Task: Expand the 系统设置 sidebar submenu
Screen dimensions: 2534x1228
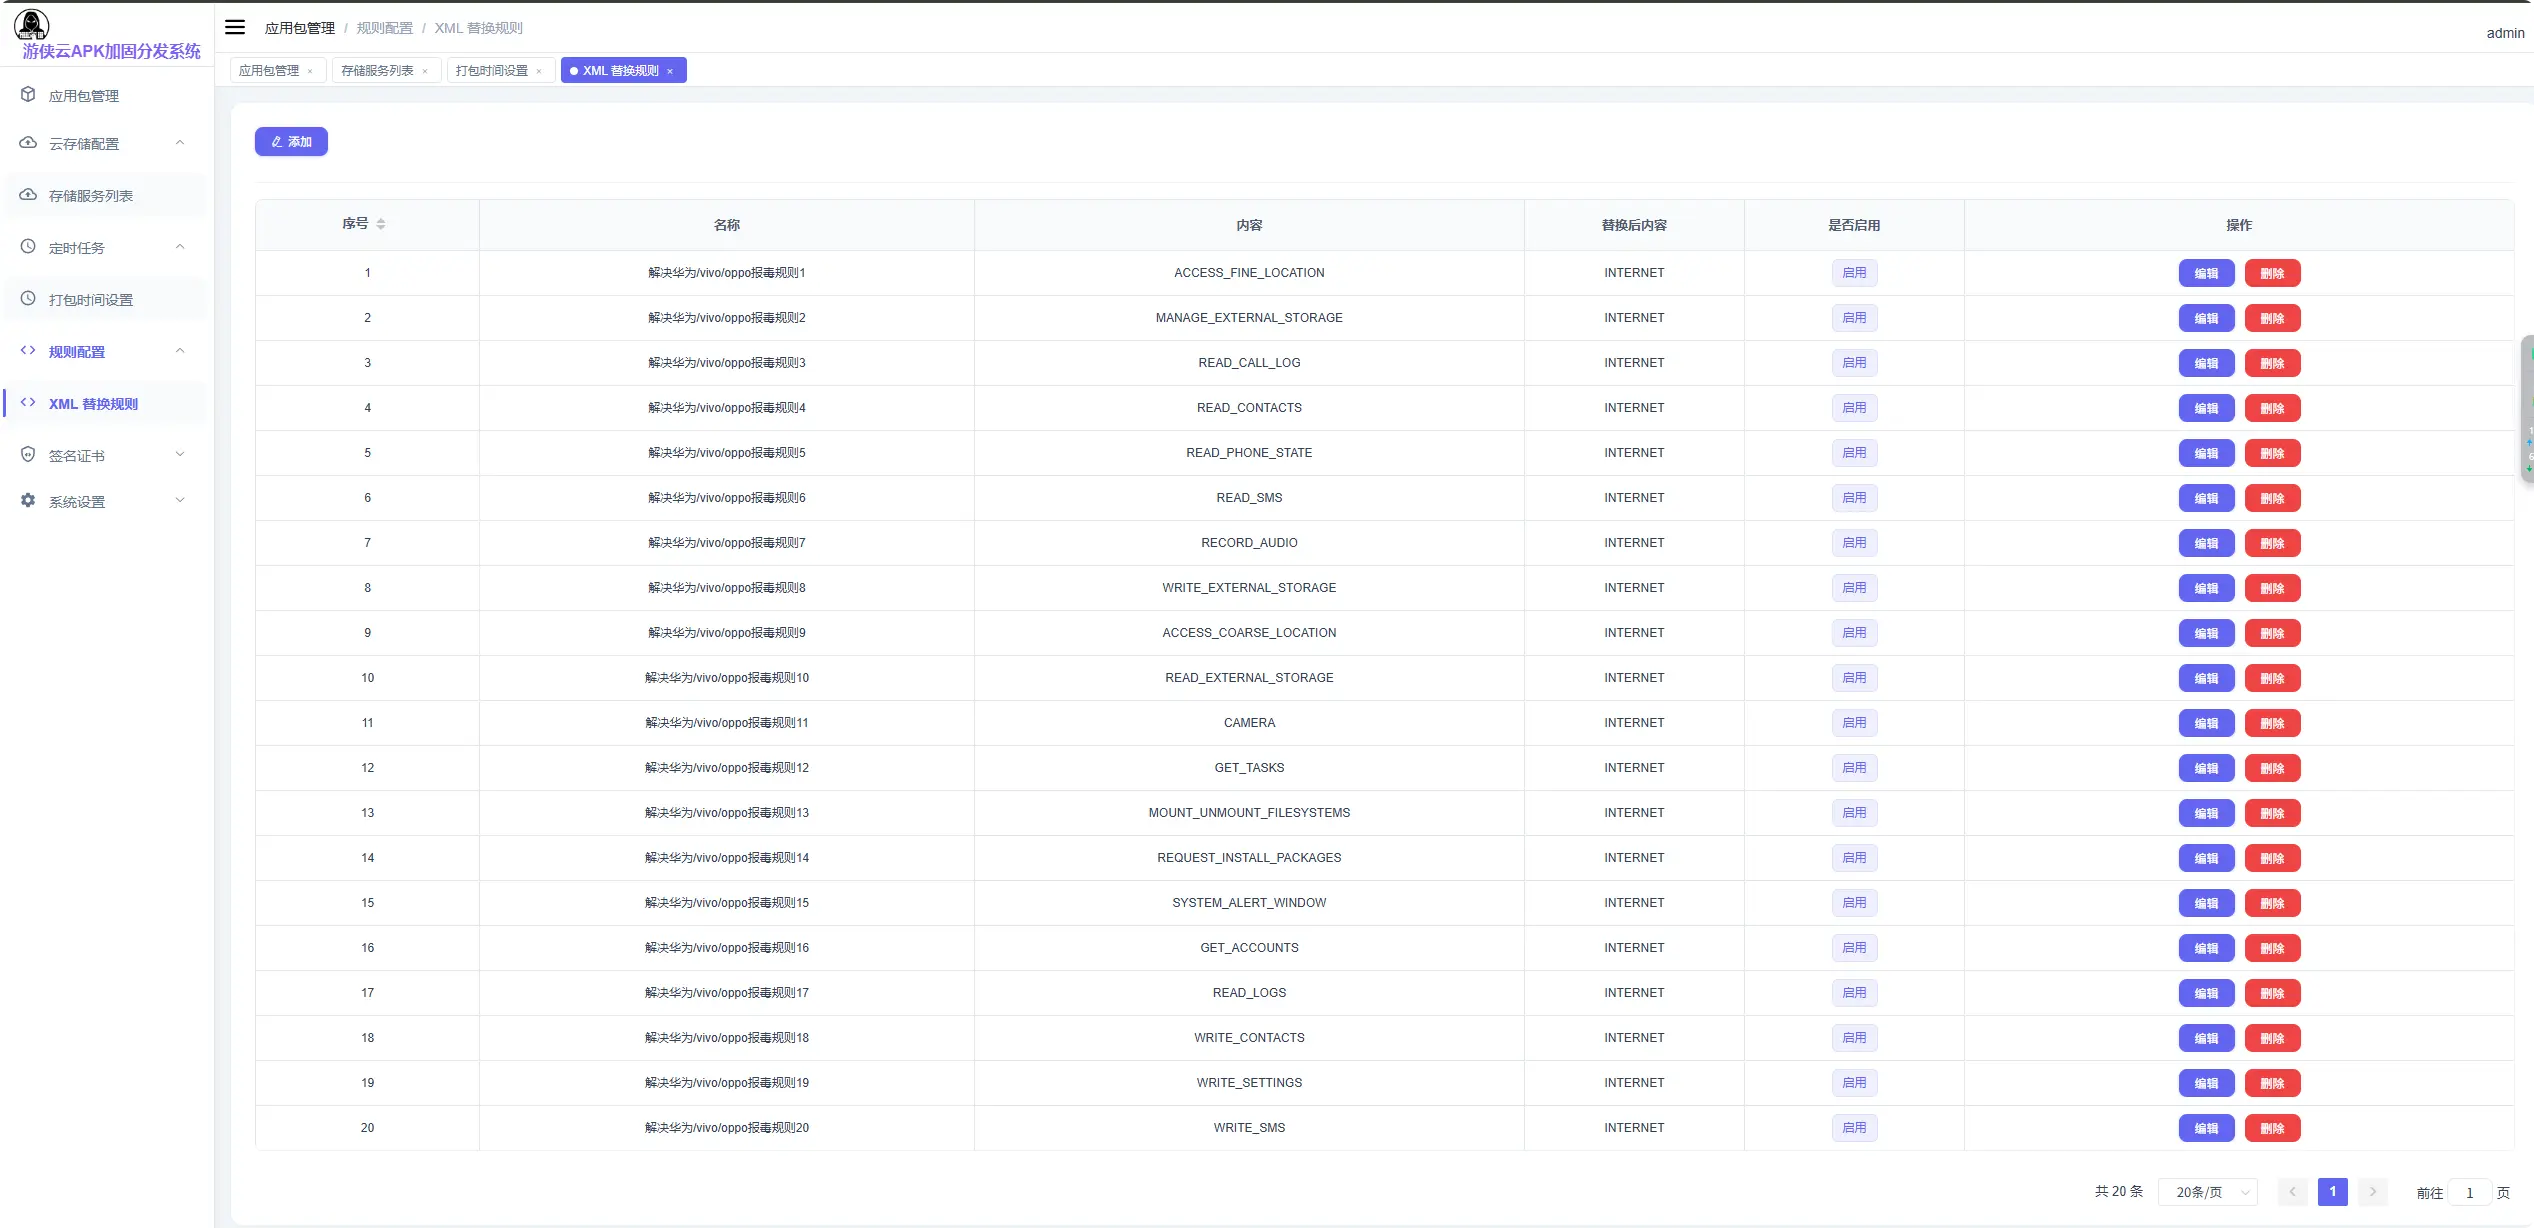Action: click(180, 501)
